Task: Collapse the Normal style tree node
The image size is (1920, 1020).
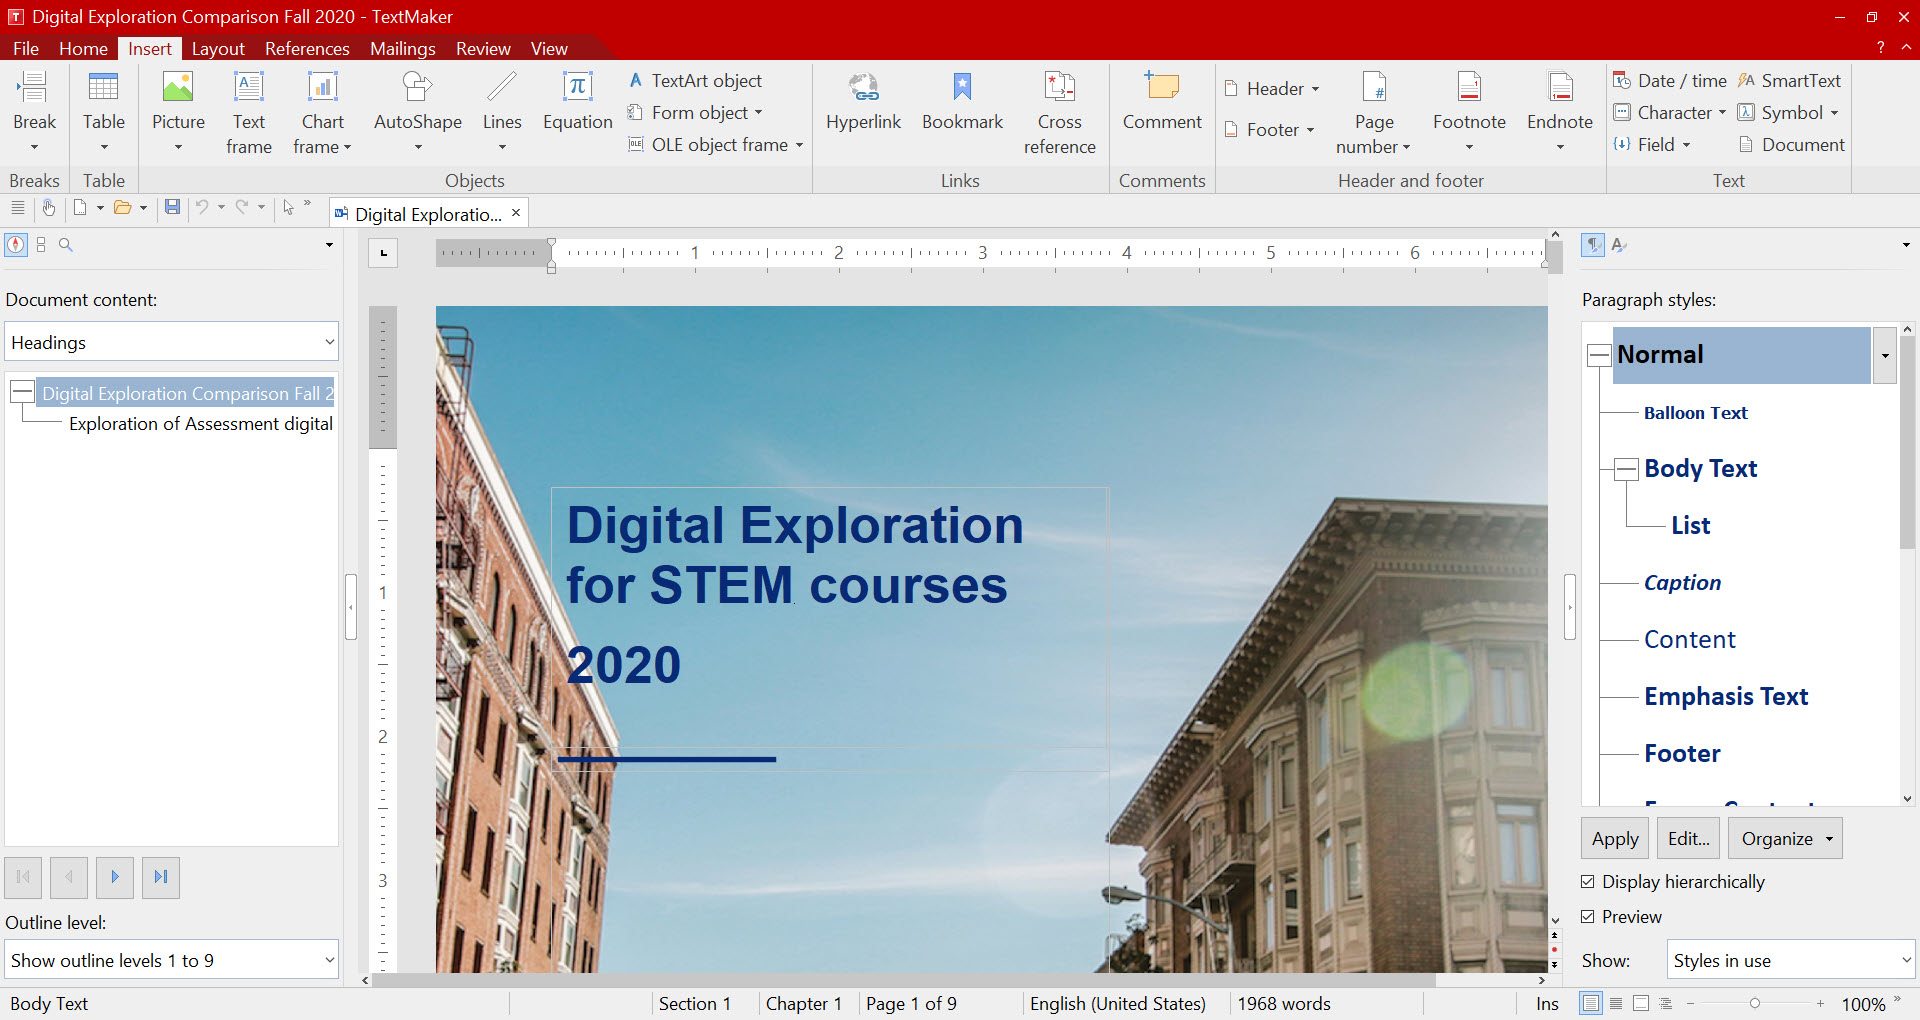Action: (x=1600, y=355)
